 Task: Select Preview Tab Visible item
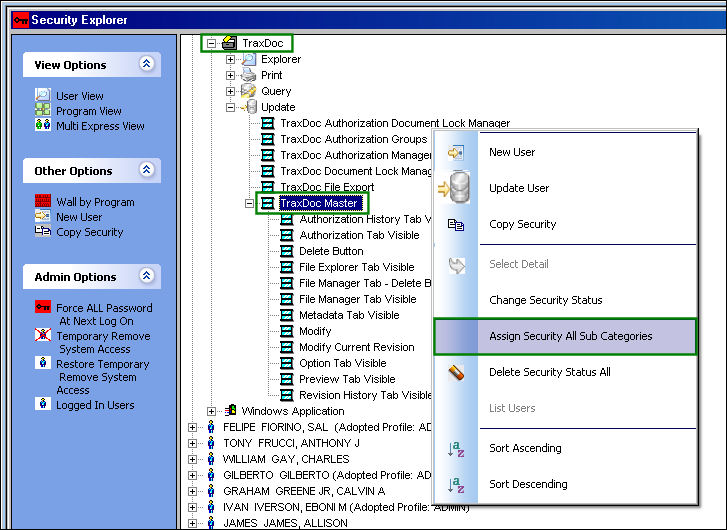[347, 379]
